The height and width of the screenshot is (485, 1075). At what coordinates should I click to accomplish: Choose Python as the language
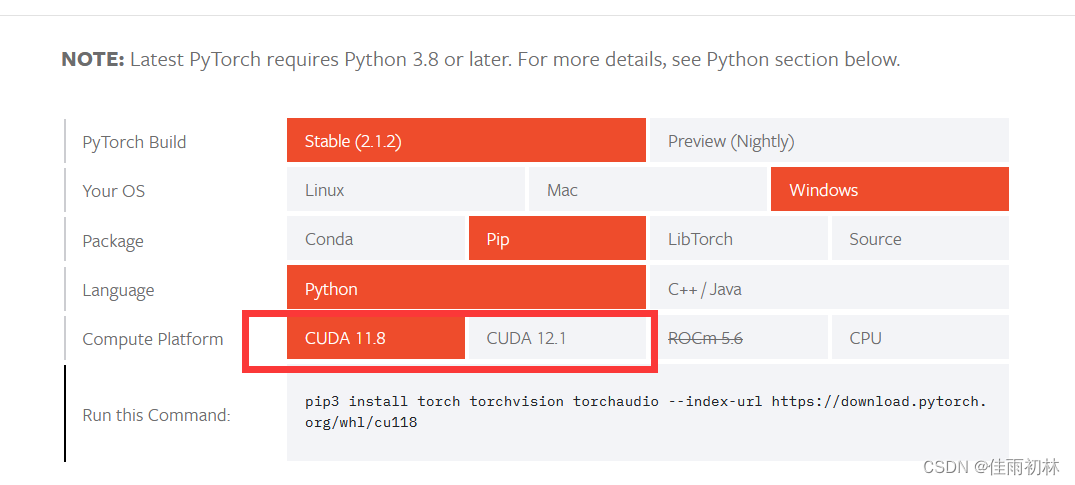coord(466,288)
